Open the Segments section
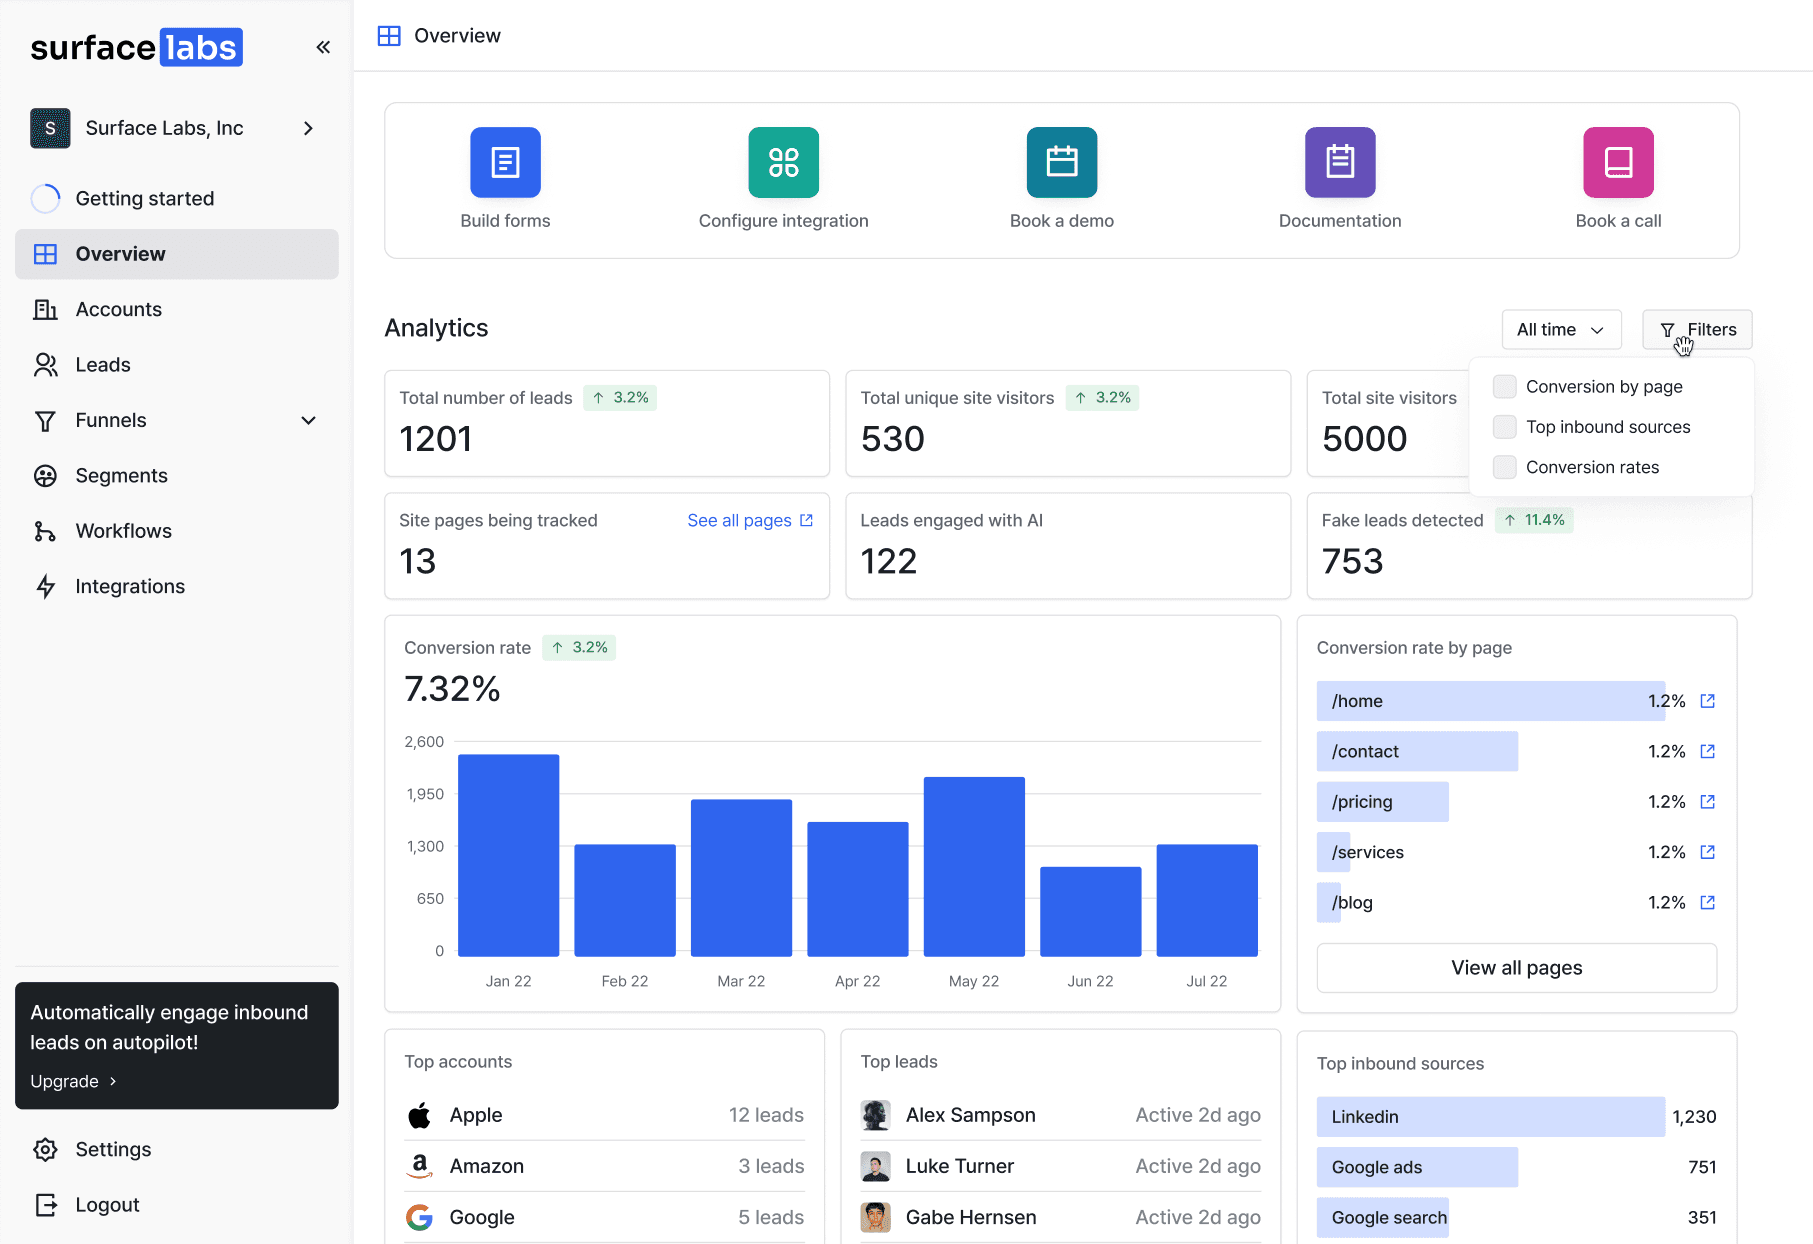1813x1244 pixels. tap(177, 476)
